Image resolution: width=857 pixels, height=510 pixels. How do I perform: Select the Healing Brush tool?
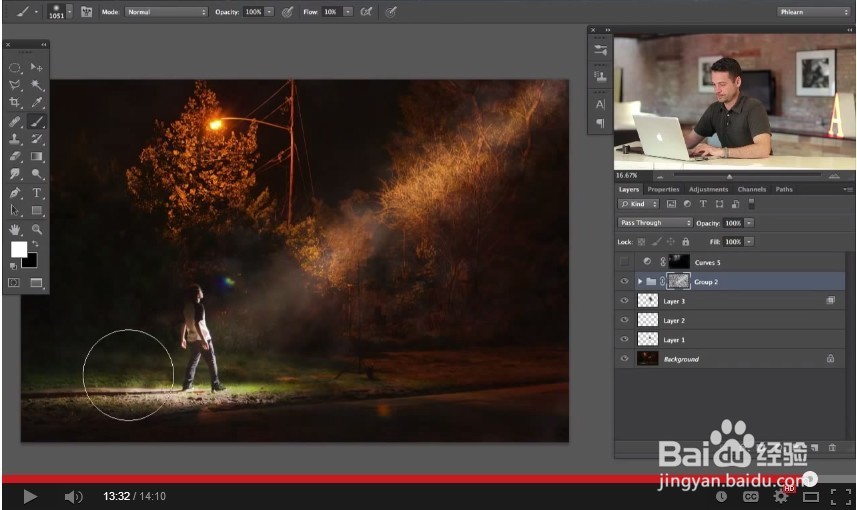15,121
